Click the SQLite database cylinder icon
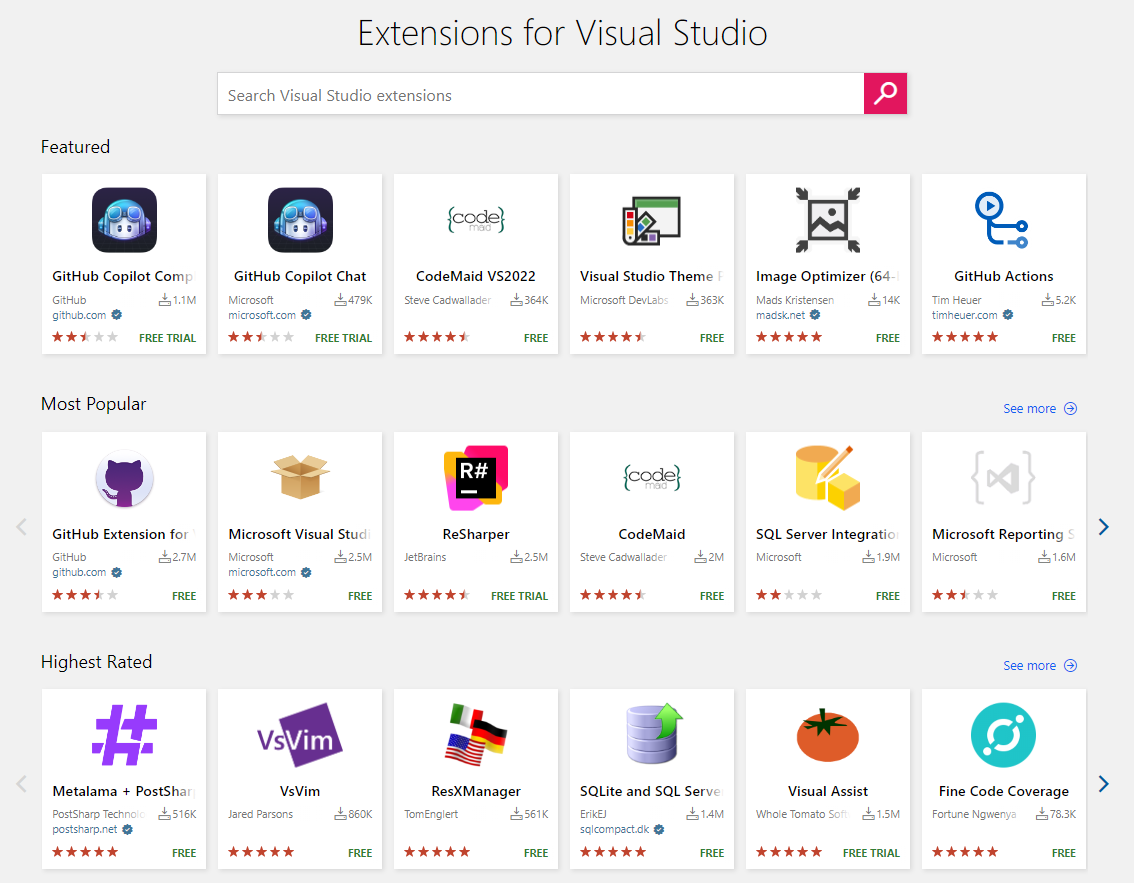 651,734
